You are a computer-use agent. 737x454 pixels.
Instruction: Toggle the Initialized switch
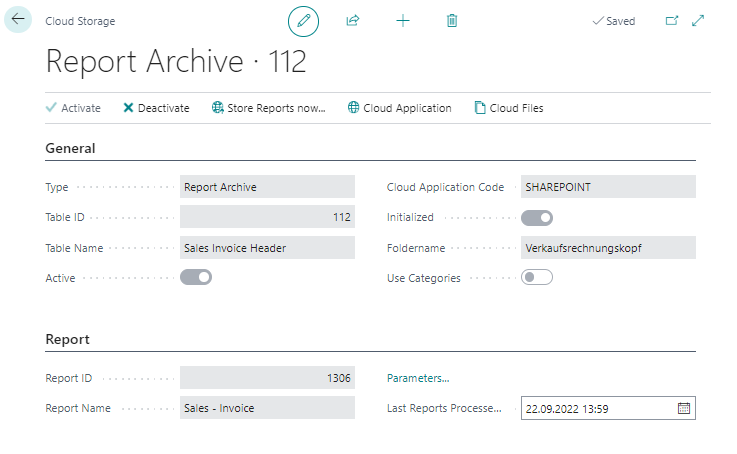[x=537, y=218]
